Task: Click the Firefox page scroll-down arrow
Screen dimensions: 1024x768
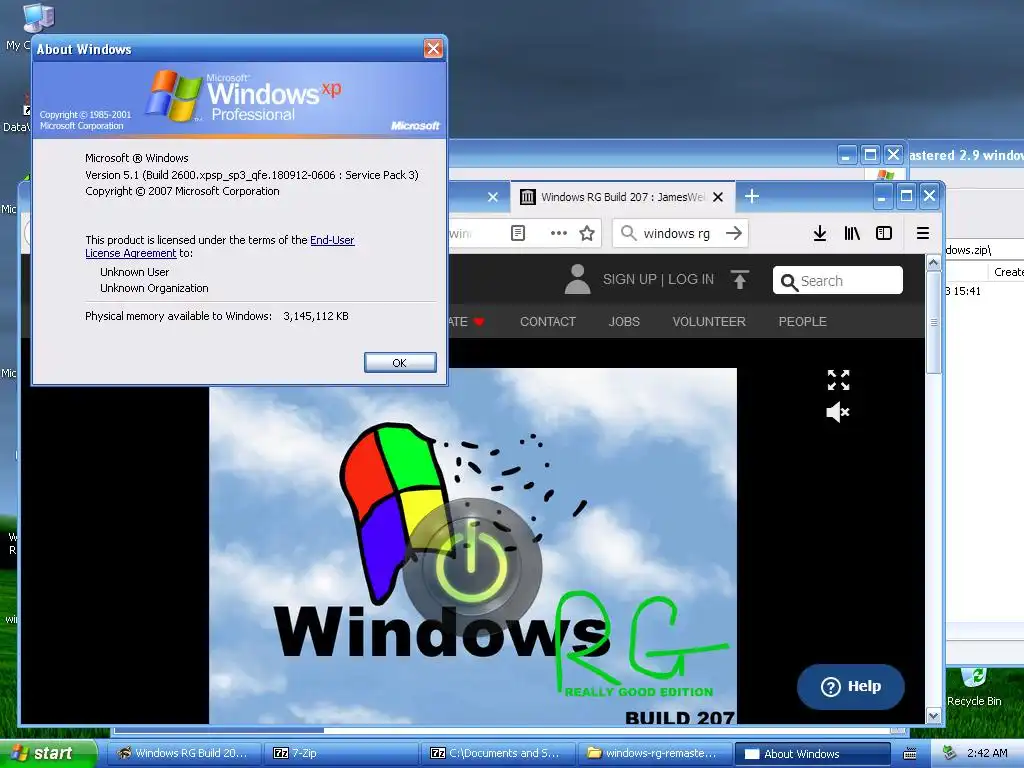Action: (x=934, y=716)
